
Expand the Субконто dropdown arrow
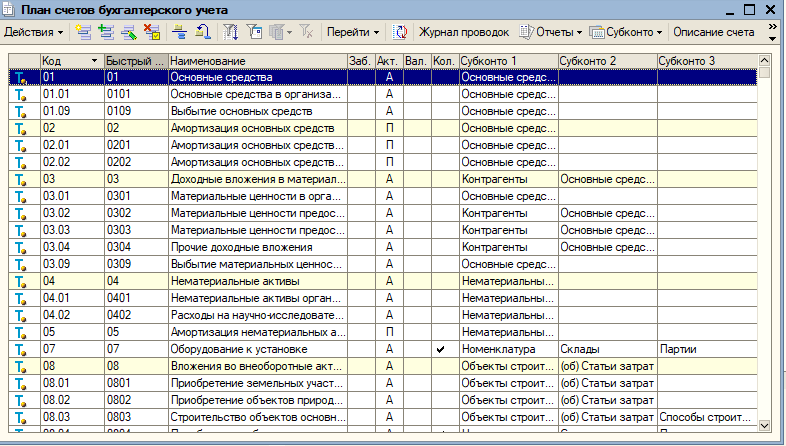pyautogui.click(x=660, y=33)
